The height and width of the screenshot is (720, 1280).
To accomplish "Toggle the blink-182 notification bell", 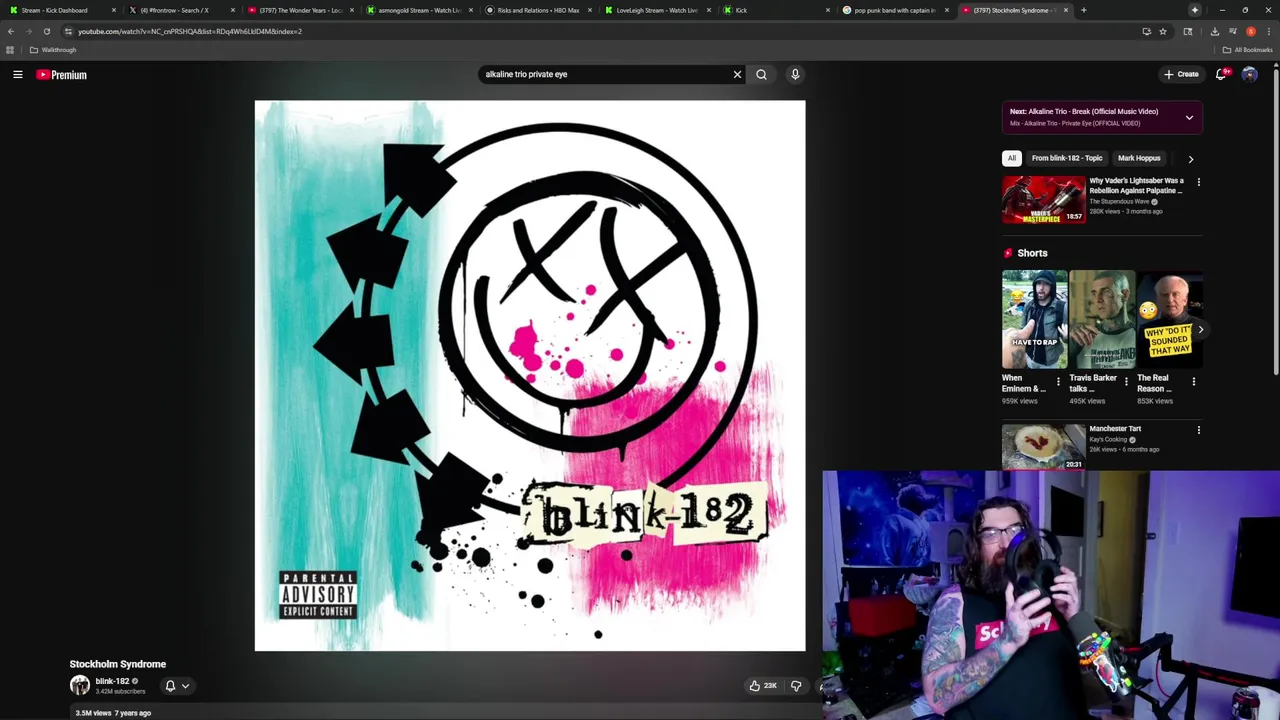I will click(x=170, y=686).
